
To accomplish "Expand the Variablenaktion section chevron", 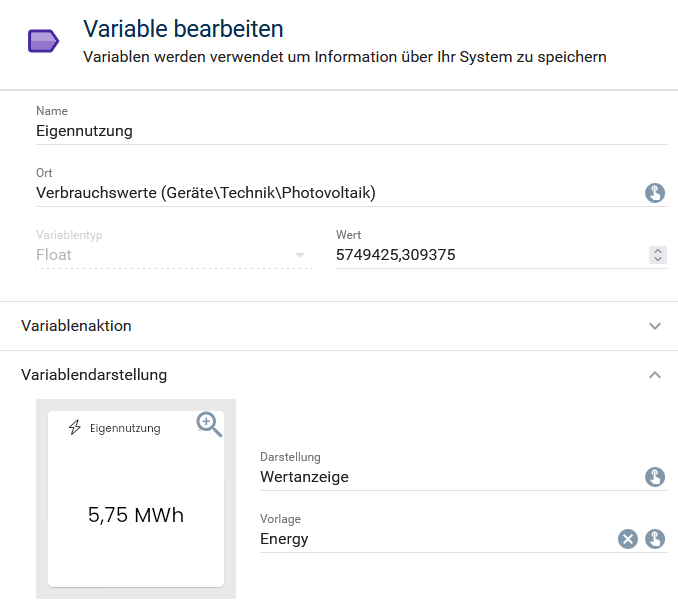I will click(x=655, y=326).
